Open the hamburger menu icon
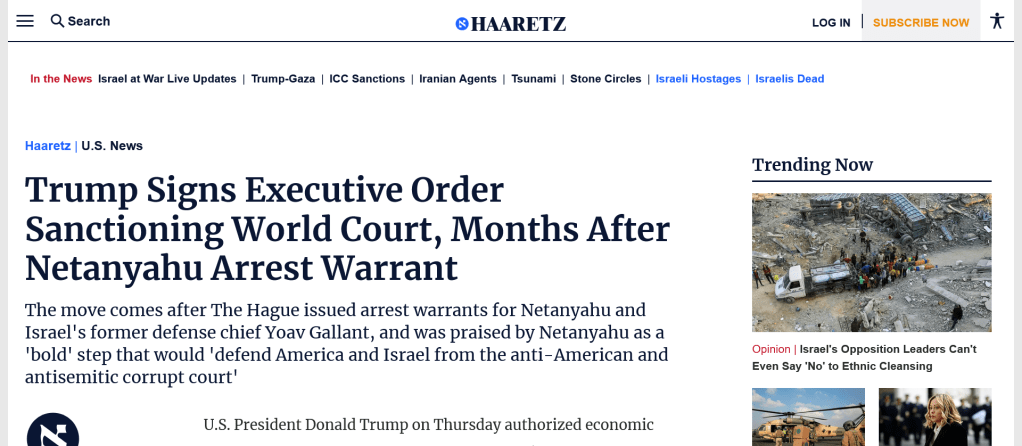The width and height of the screenshot is (1022, 446). point(25,21)
